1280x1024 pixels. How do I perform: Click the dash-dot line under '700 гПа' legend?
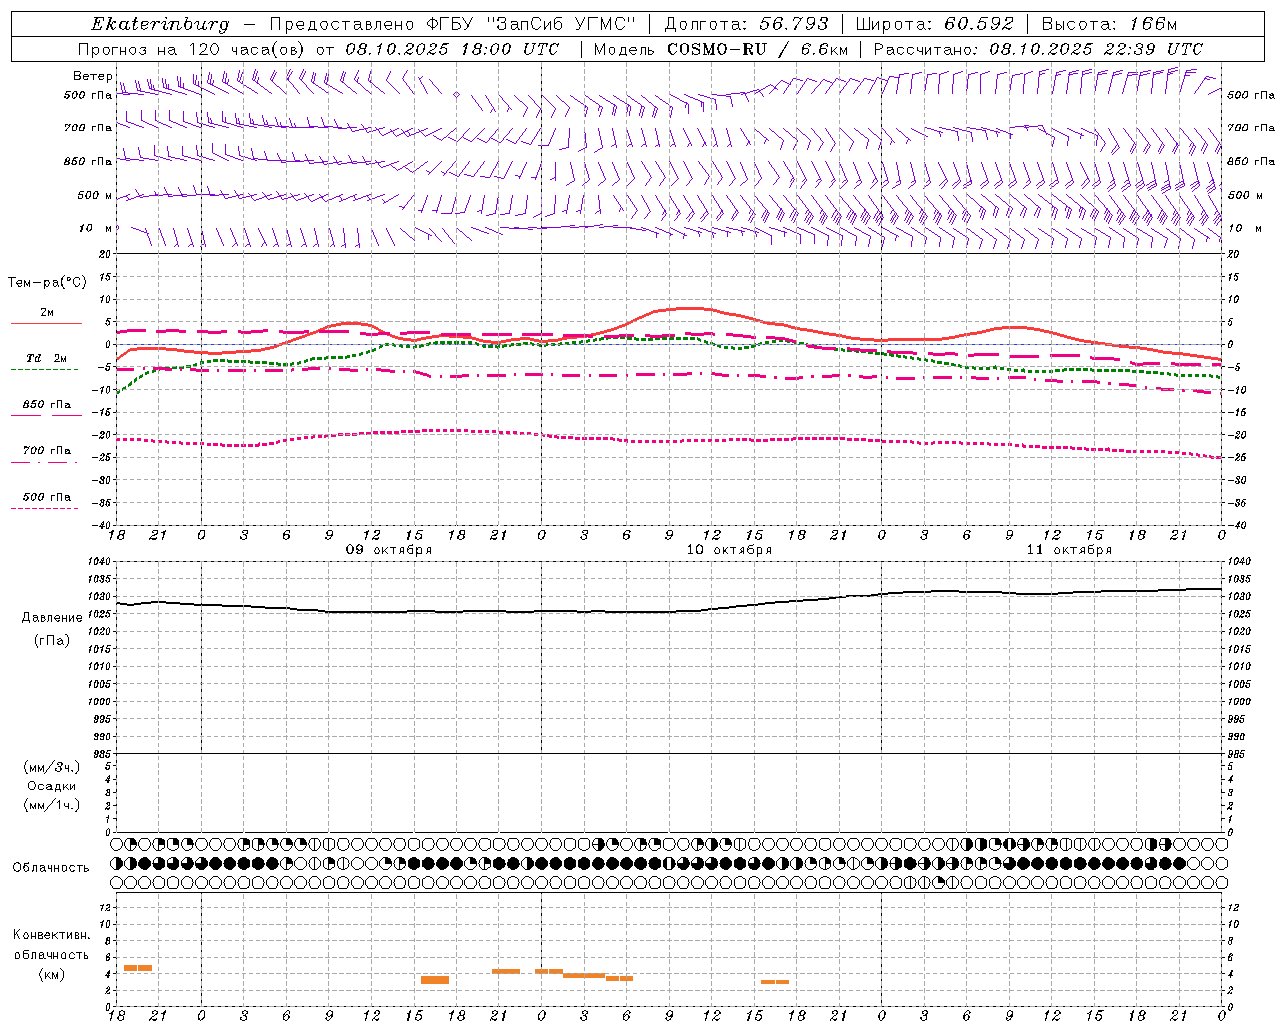click(44, 463)
